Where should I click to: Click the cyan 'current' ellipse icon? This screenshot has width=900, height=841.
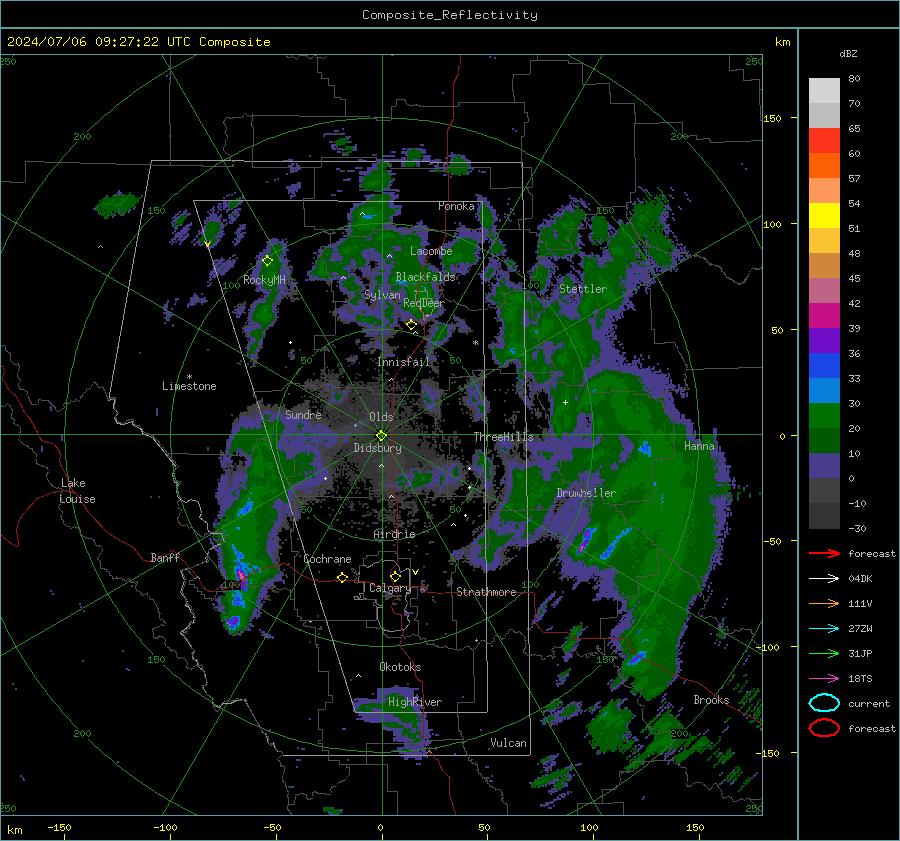pos(824,703)
